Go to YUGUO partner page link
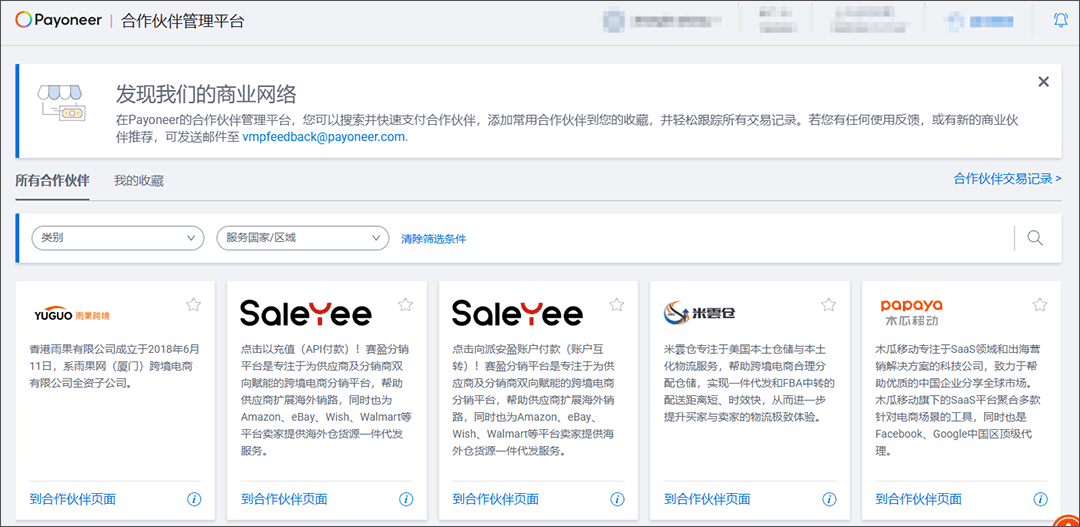The image size is (1080, 527). coord(72,499)
